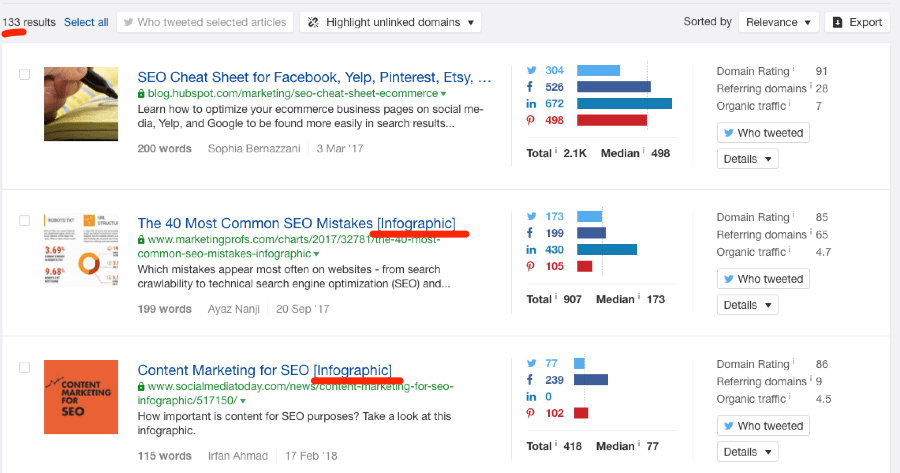Click the LinkedIn icon in the MarketingProfs result

531,250
